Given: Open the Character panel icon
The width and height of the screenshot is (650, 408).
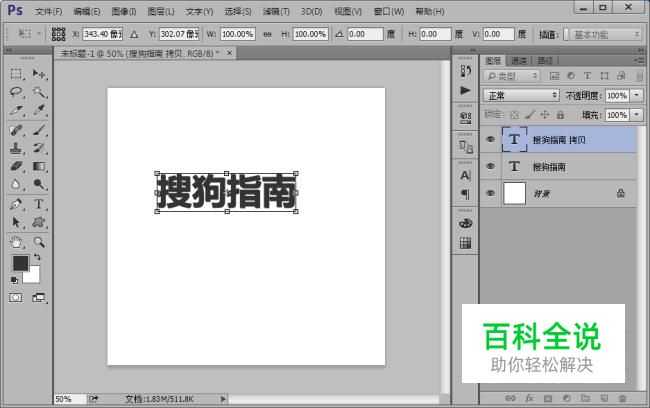Looking at the screenshot, I should (x=466, y=175).
